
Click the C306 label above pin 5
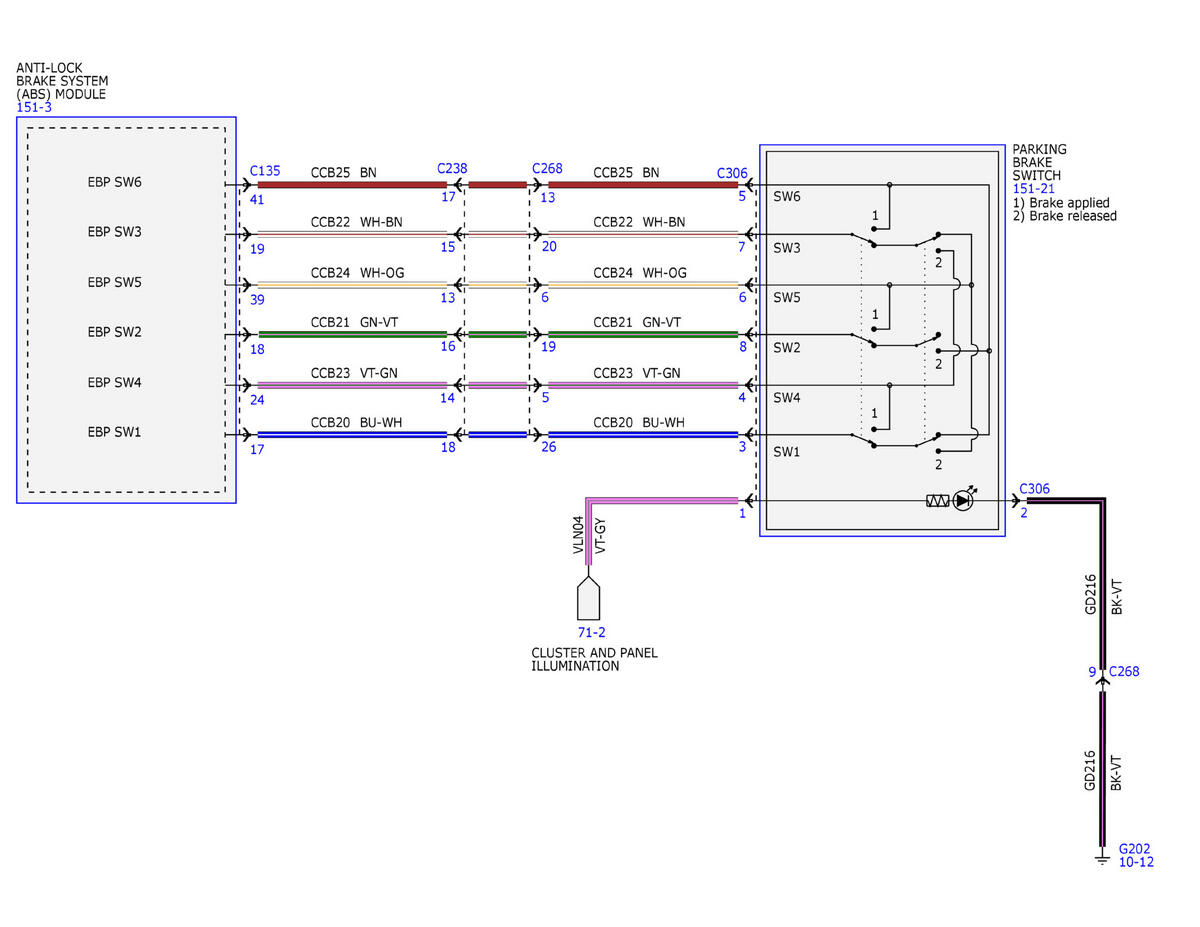[732, 173]
